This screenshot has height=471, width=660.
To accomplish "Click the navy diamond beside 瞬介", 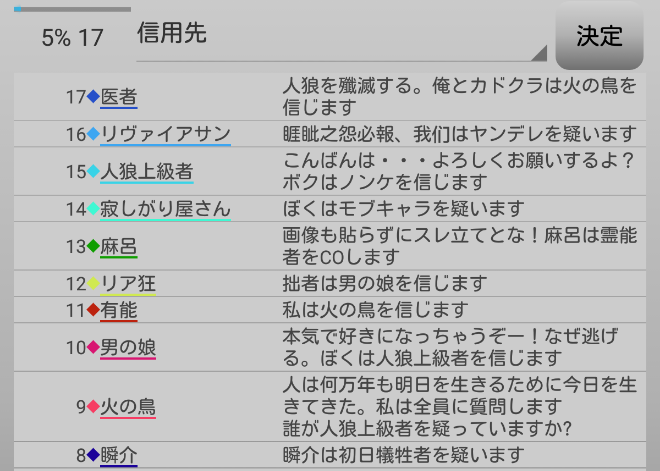I will (94, 456).
